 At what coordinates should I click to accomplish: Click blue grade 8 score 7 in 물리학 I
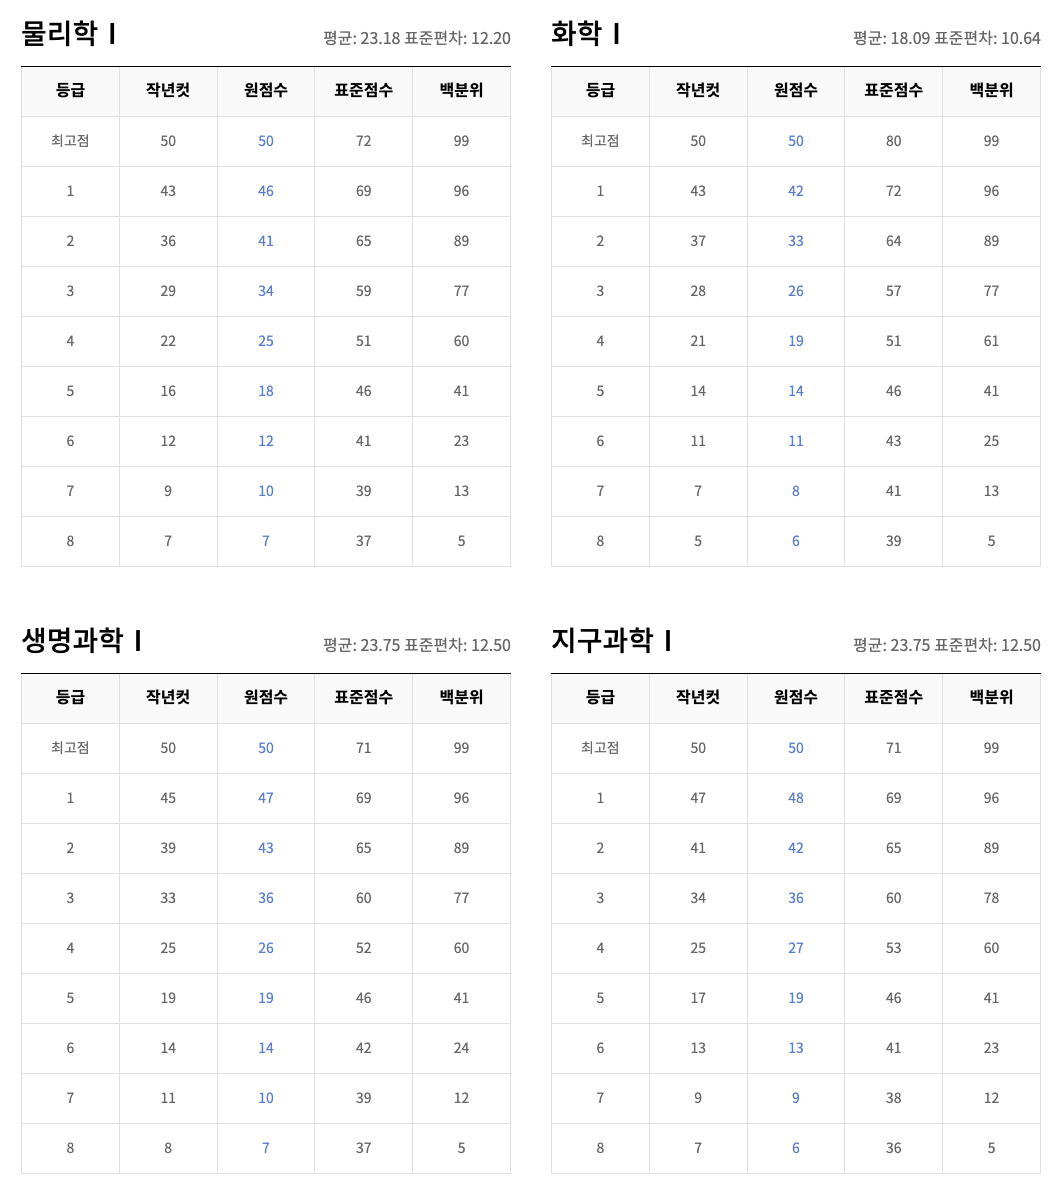265,541
